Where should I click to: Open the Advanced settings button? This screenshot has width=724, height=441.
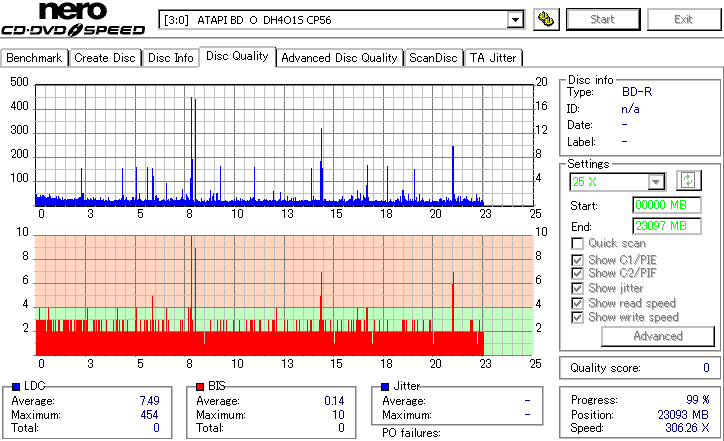click(658, 336)
